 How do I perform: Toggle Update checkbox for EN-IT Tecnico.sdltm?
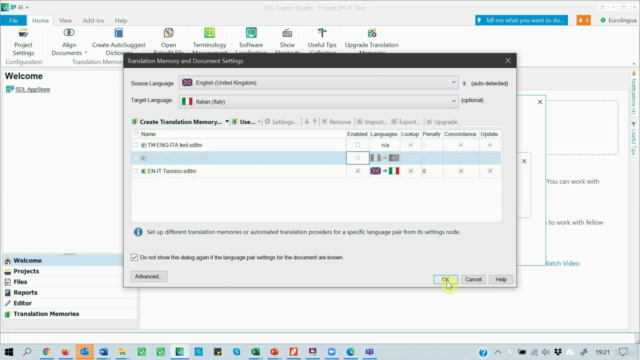point(490,171)
